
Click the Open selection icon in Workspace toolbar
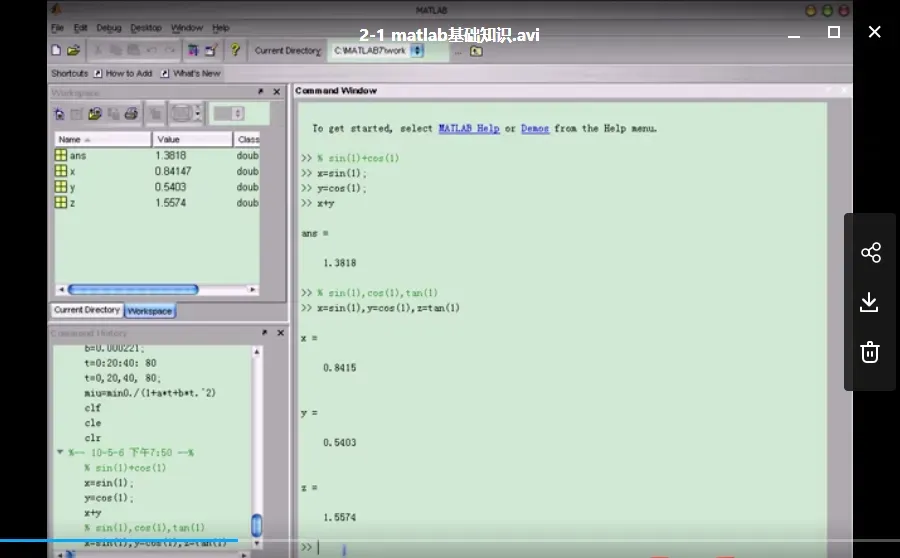pos(76,114)
